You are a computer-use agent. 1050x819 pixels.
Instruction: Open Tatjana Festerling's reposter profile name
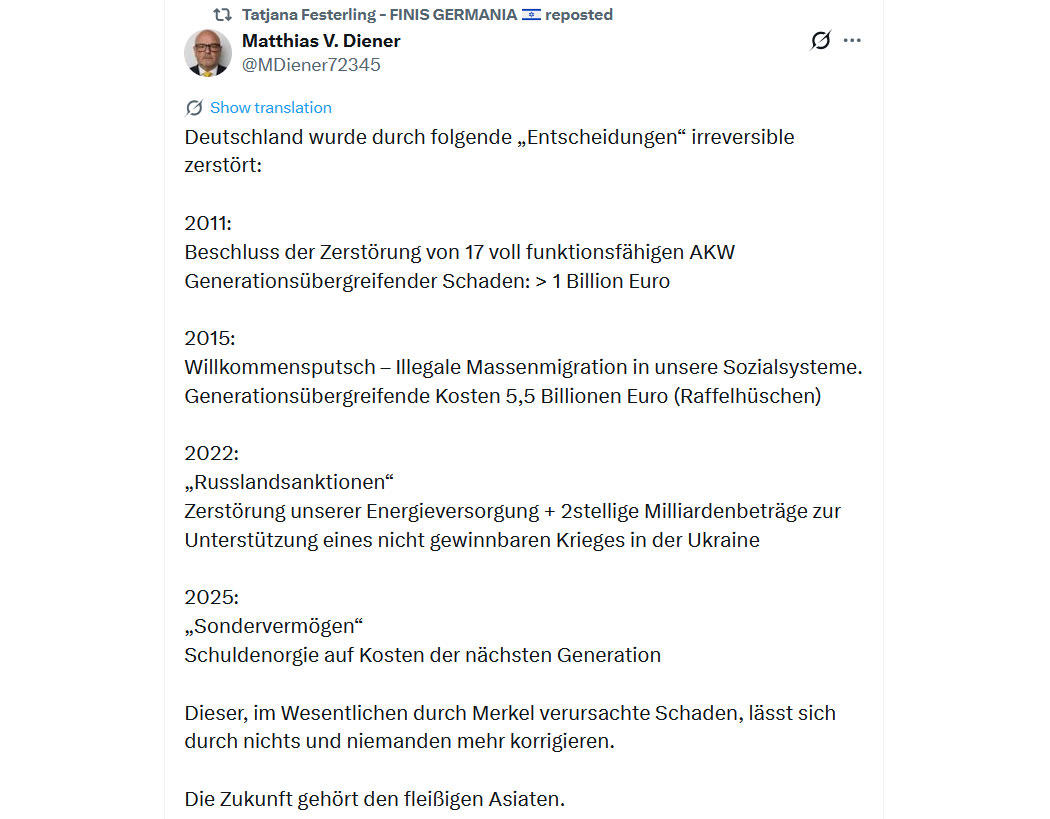point(379,15)
